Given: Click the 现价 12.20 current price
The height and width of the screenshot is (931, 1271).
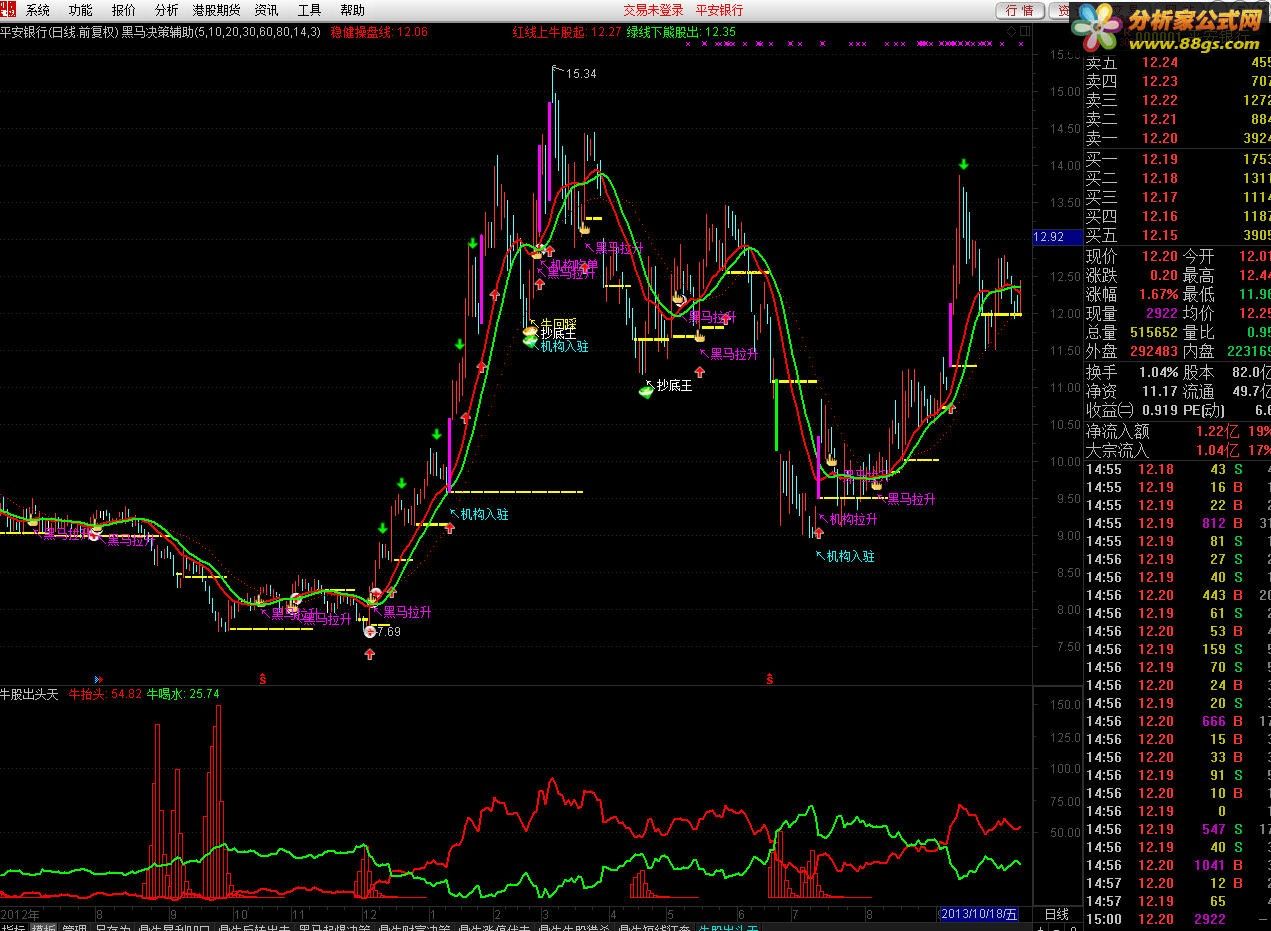Looking at the screenshot, I should tap(1132, 256).
